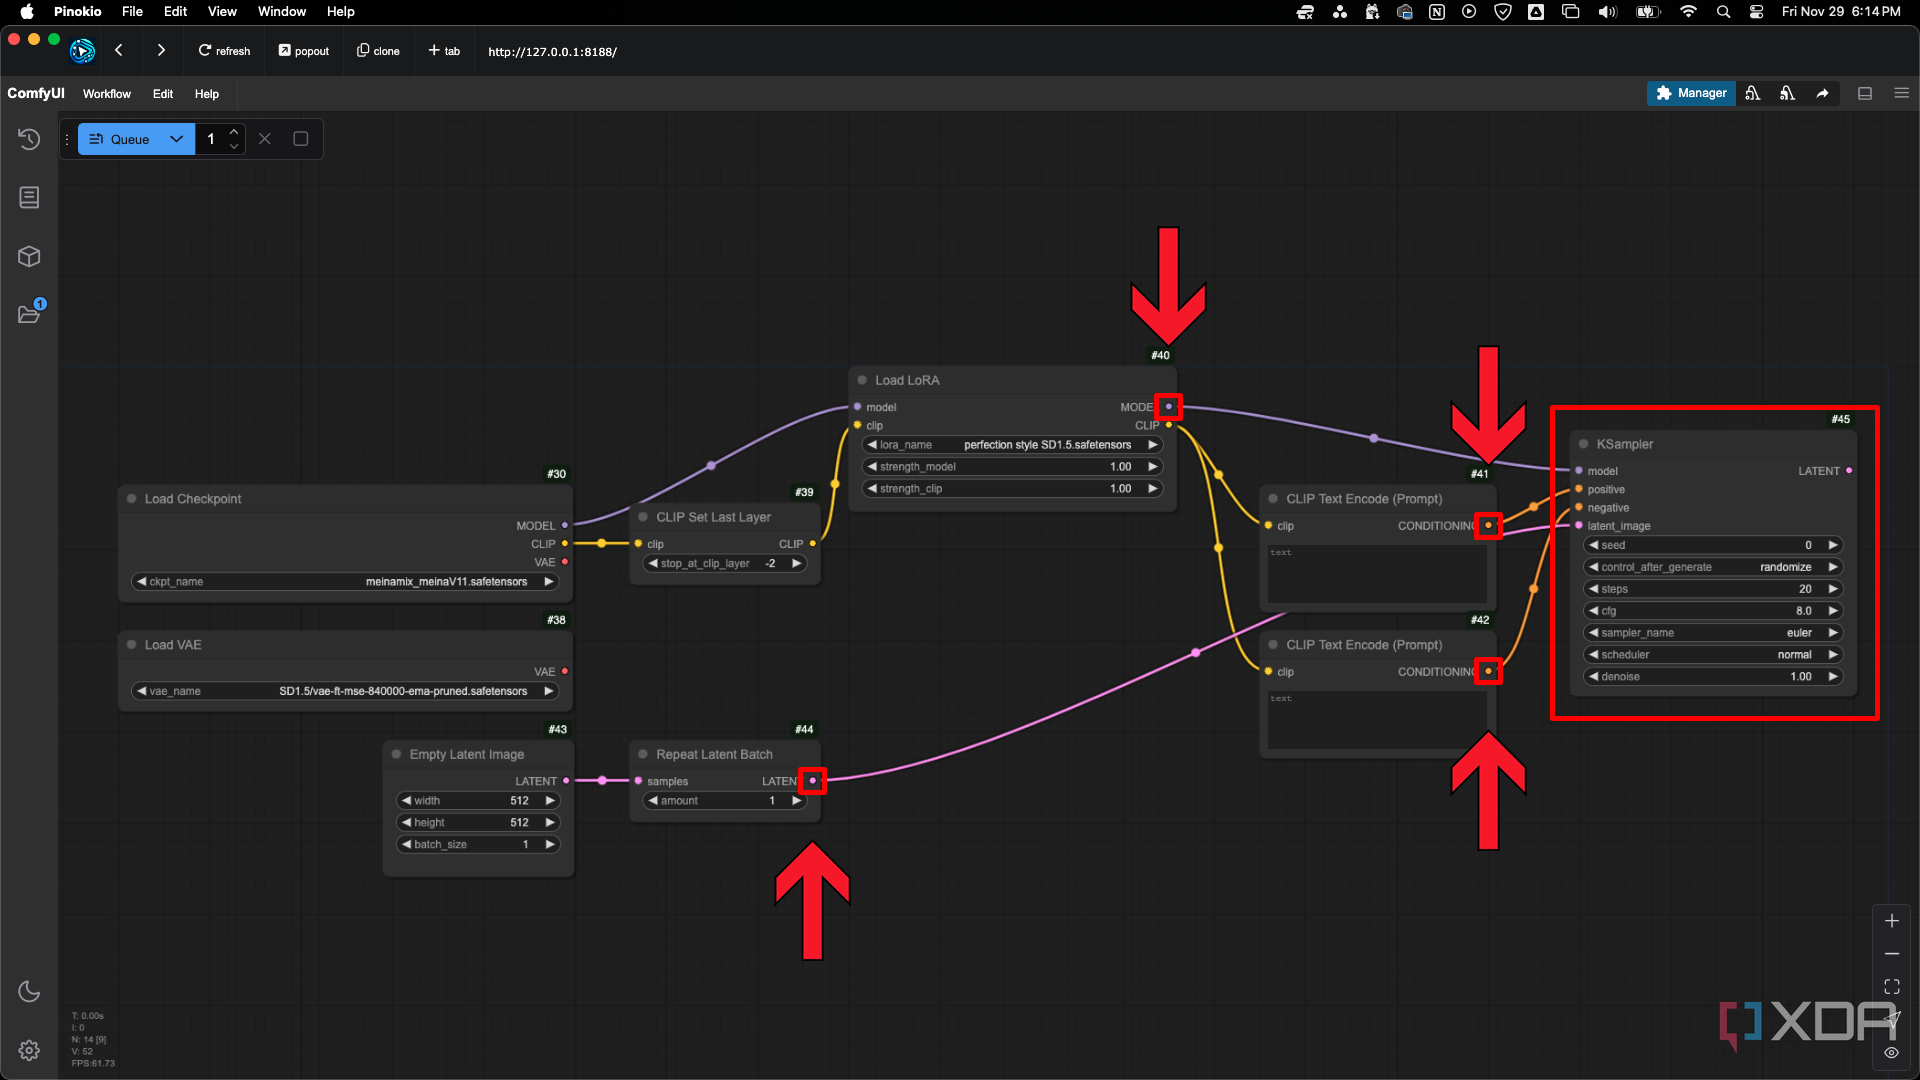This screenshot has height=1080, width=1920.
Task: Open the sampler_name combo
Action: 1713,633
